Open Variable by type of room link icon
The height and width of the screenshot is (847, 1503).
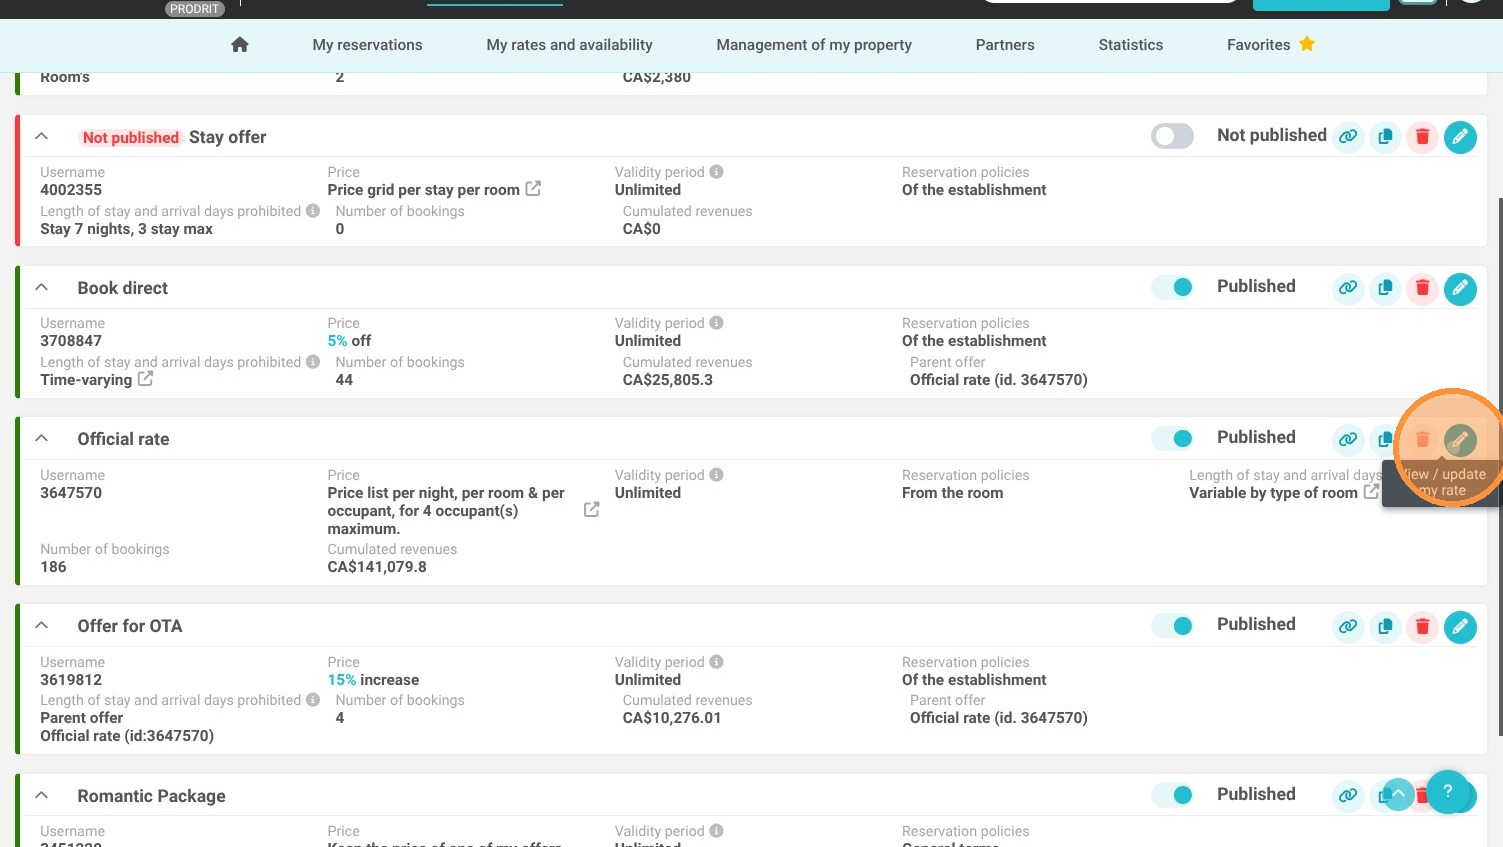click(1371, 491)
